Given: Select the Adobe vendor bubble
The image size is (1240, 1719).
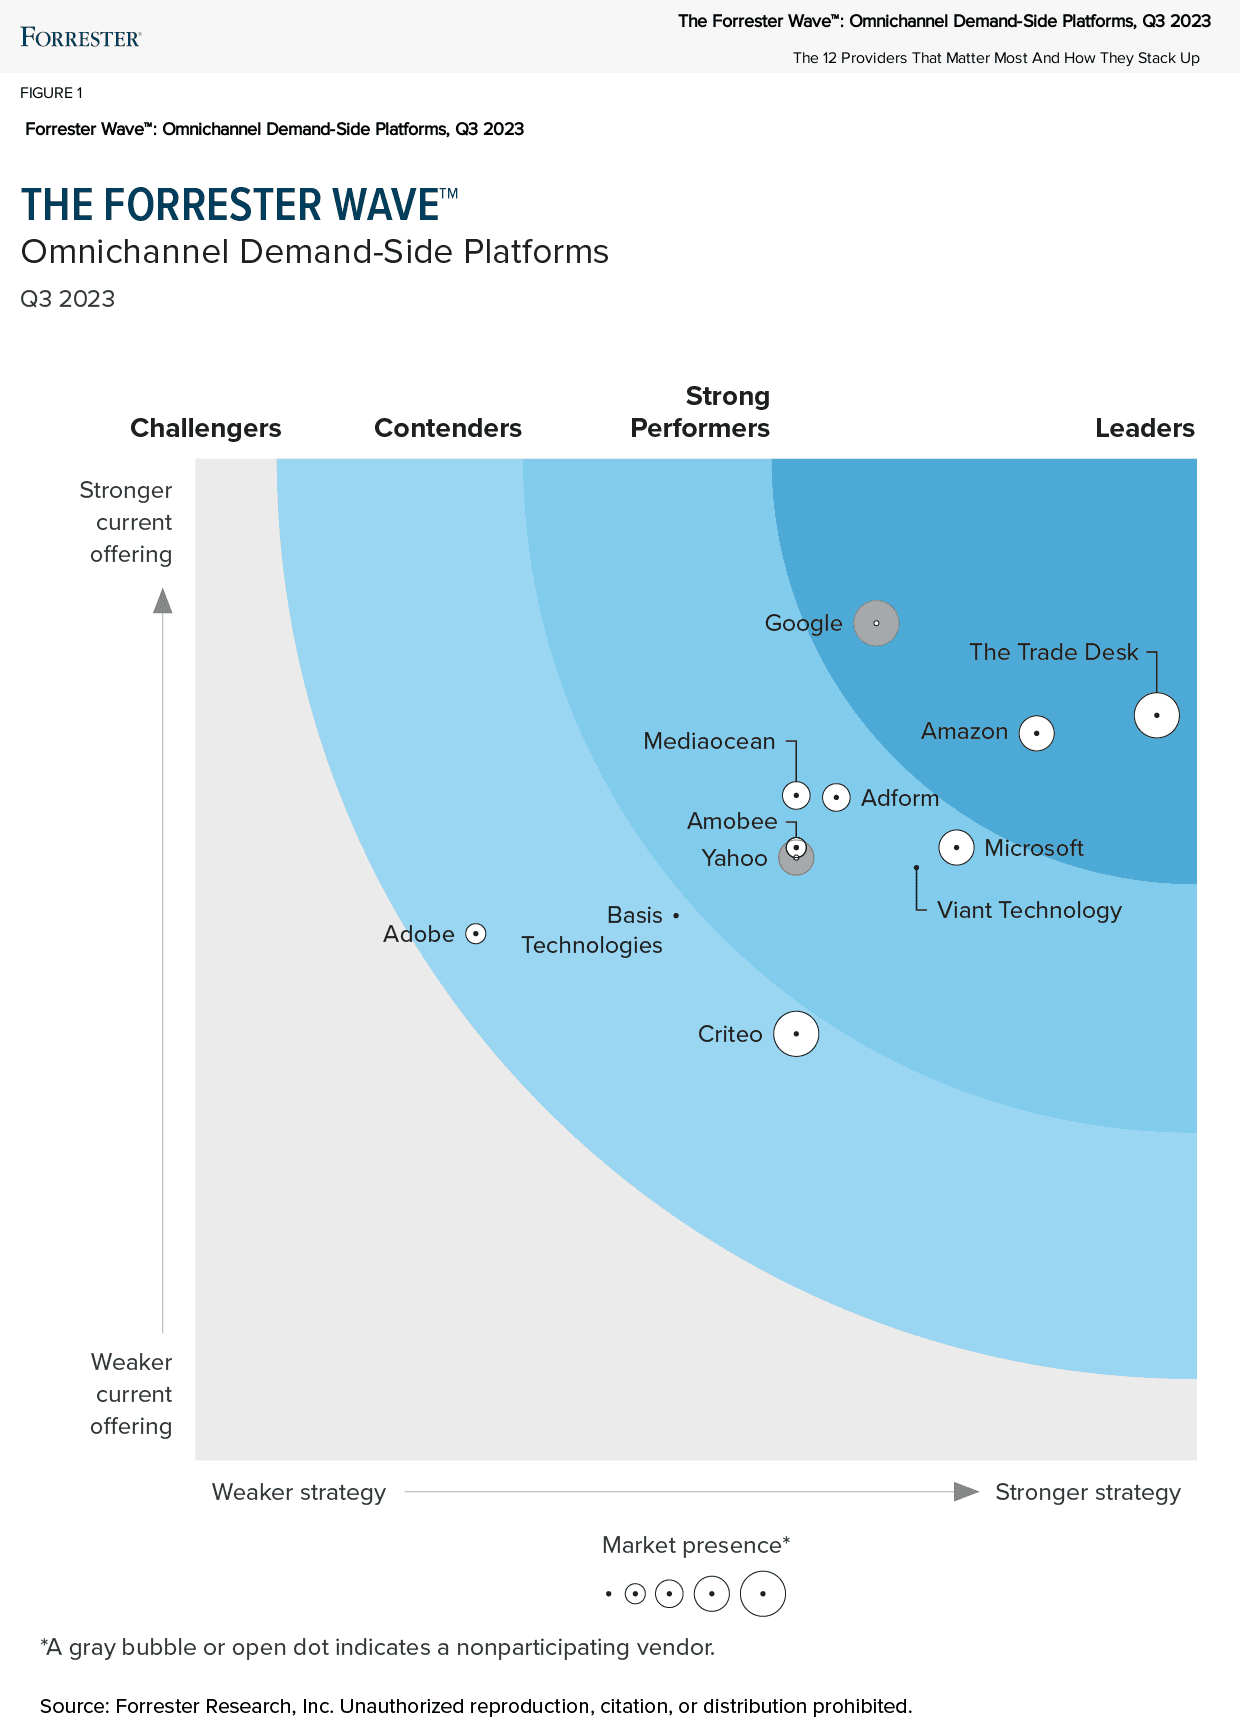Looking at the screenshot, I should (476, 934).
